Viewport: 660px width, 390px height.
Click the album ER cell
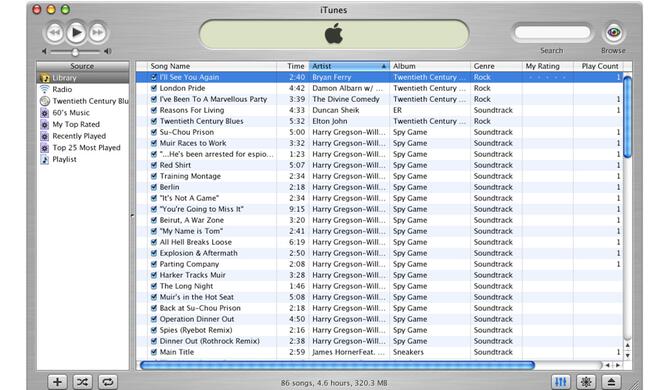click(x=397, y=110)
